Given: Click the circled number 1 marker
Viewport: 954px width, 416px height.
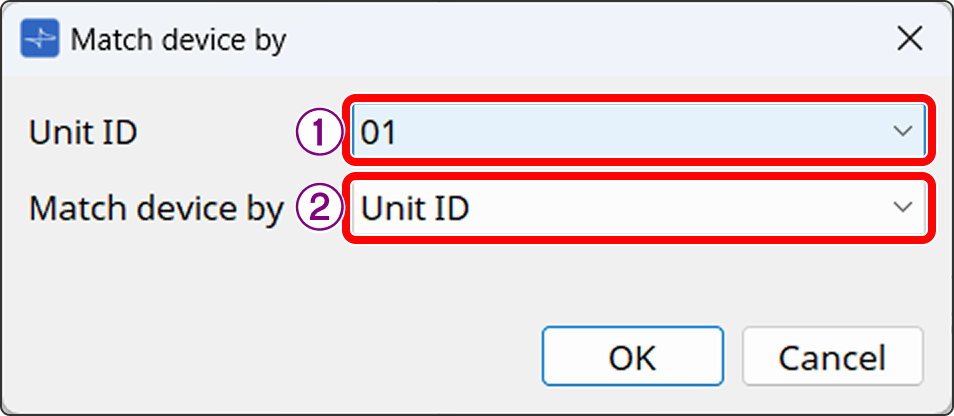Looking at the screenshot, I should click(318, 133).
